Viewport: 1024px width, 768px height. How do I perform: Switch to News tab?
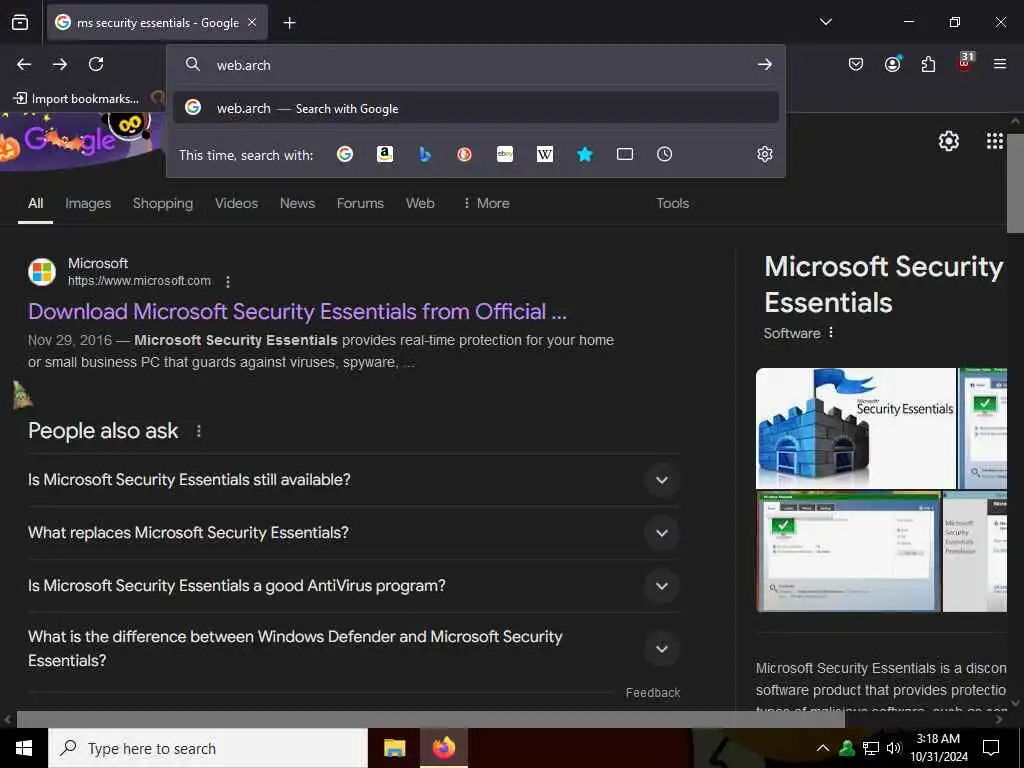pos(297,203)
